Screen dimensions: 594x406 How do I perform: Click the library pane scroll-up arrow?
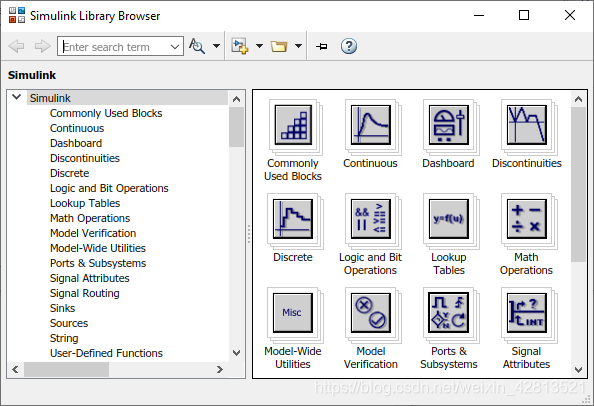pyautogui.click(x=578, y=99)
